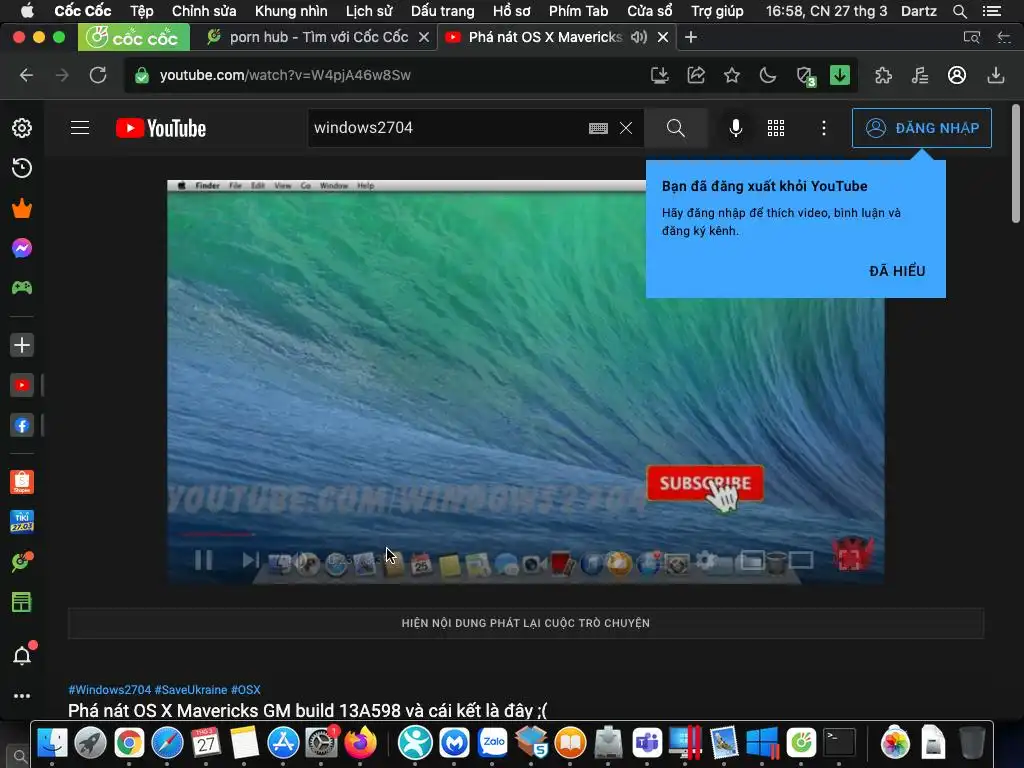This screenshot has height=768, width=1024.
Task: Click the ĐĂNG NHẬP sign-in button
Action: 921,128
